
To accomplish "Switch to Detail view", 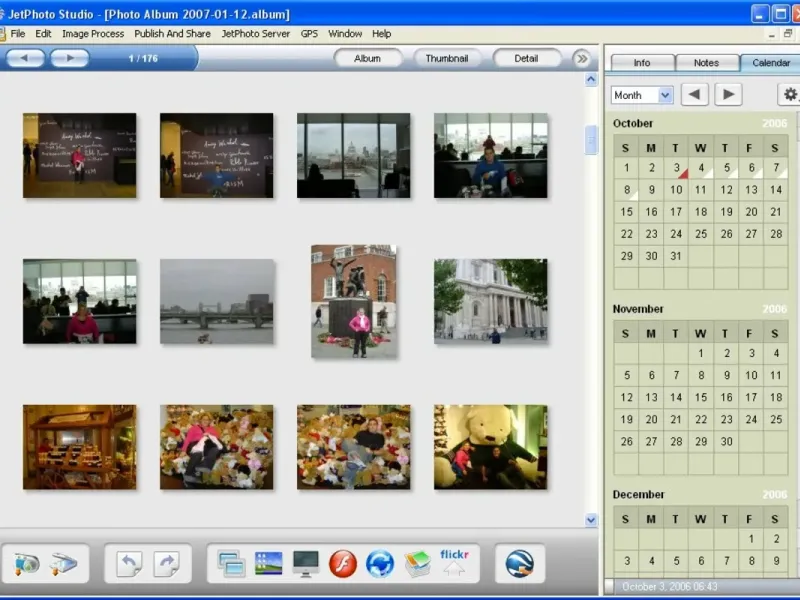I will pyautogui.click(x=526, y=59).
